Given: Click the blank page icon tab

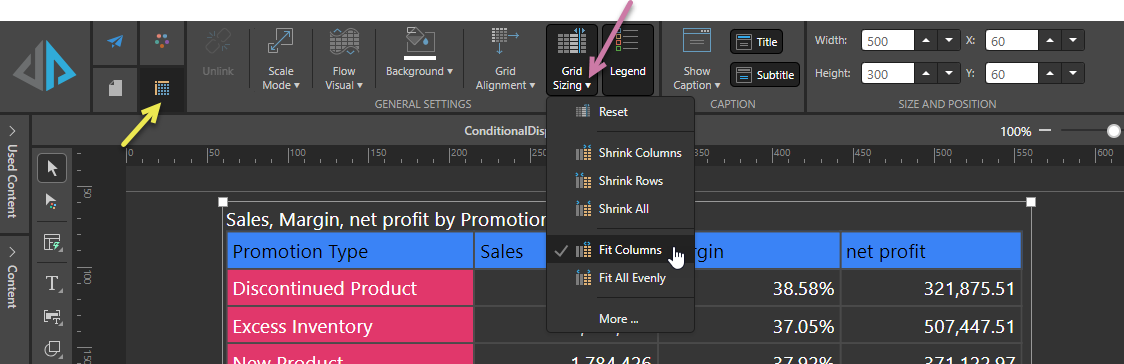Looking at the screenshot, I should [x=115, y=89].
